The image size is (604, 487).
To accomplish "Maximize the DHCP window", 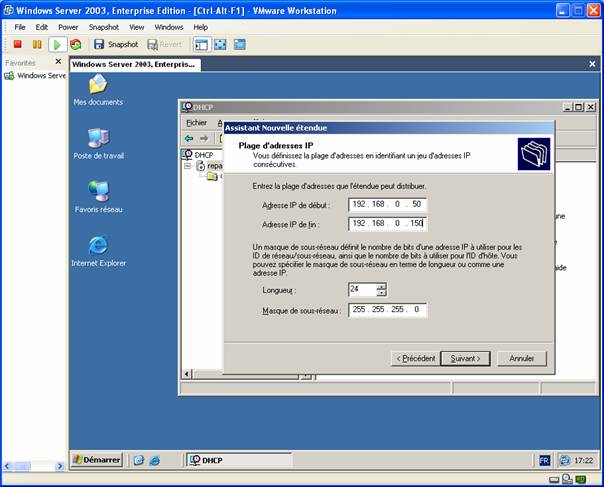I will tap(579, 107).
